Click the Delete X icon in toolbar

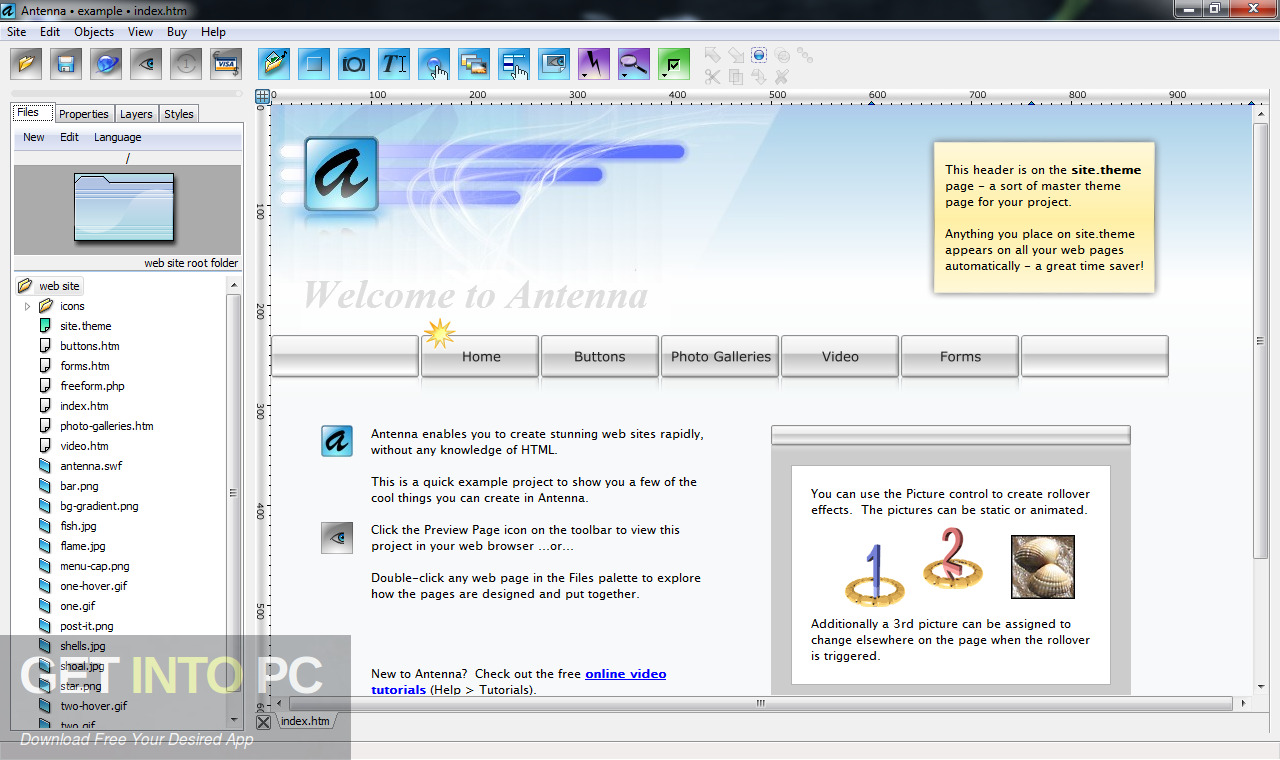click(782, 76)
